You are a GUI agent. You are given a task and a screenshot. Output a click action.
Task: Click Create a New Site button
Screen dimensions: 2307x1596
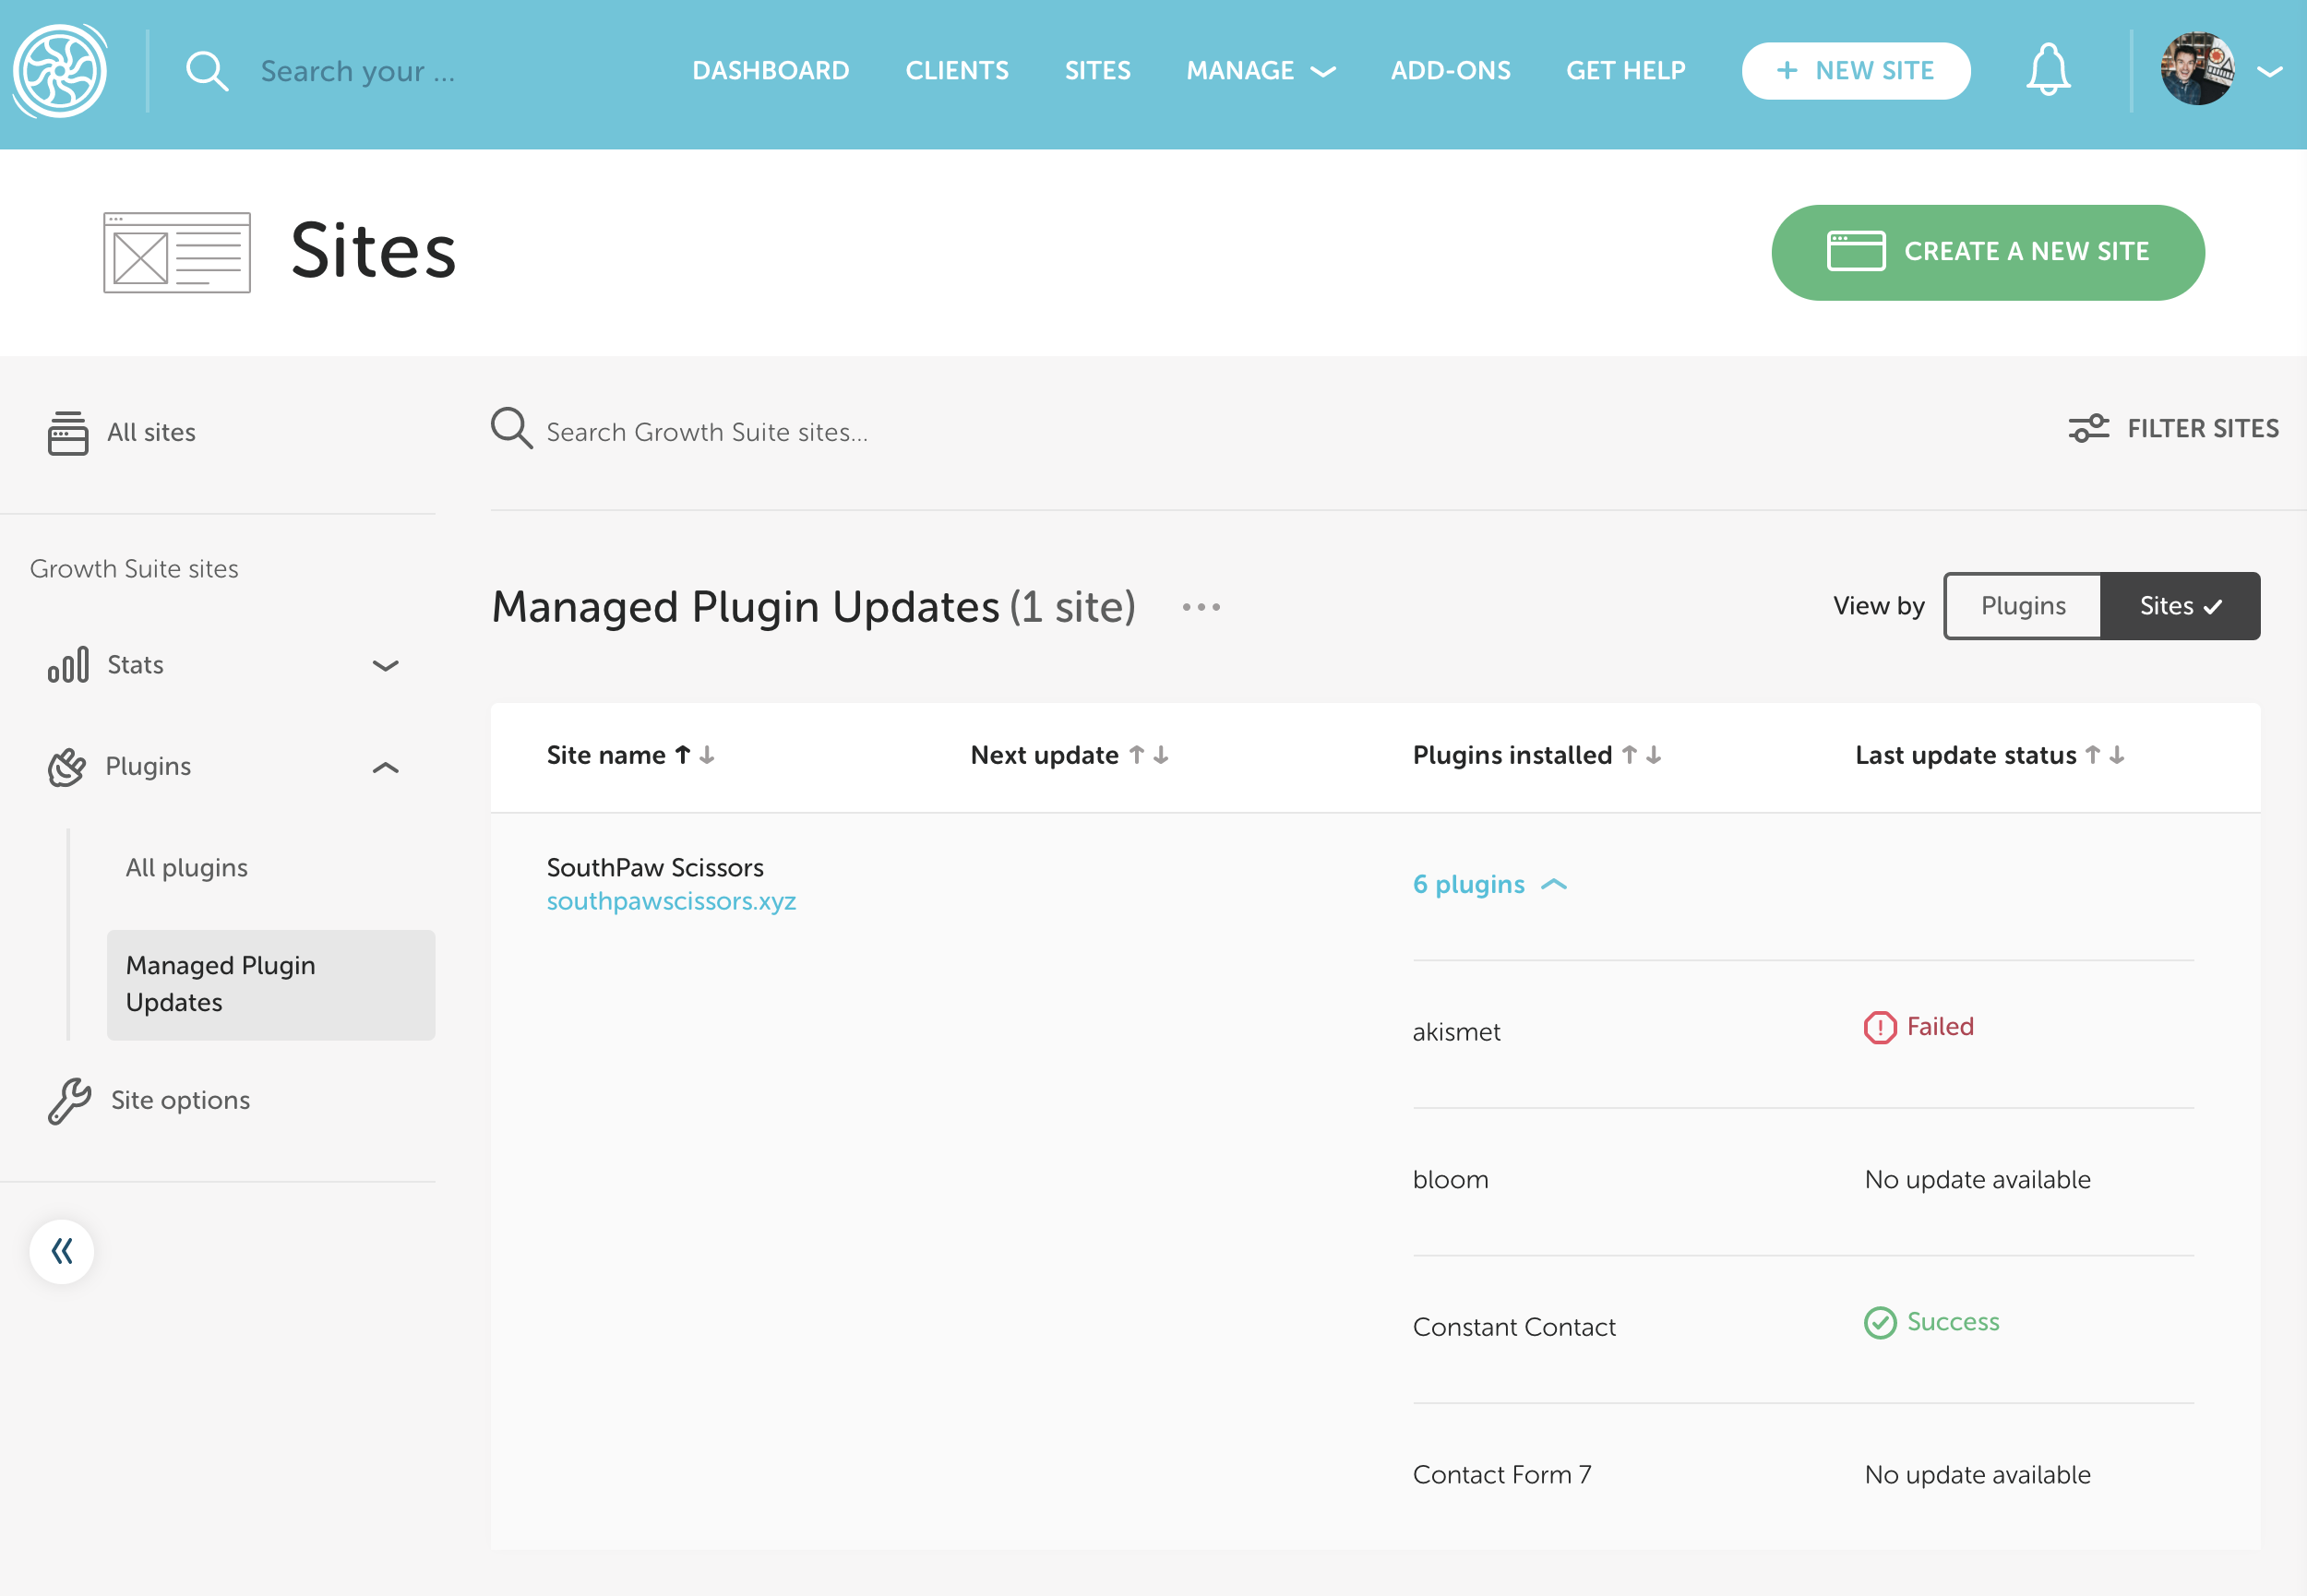point(1987,252)
